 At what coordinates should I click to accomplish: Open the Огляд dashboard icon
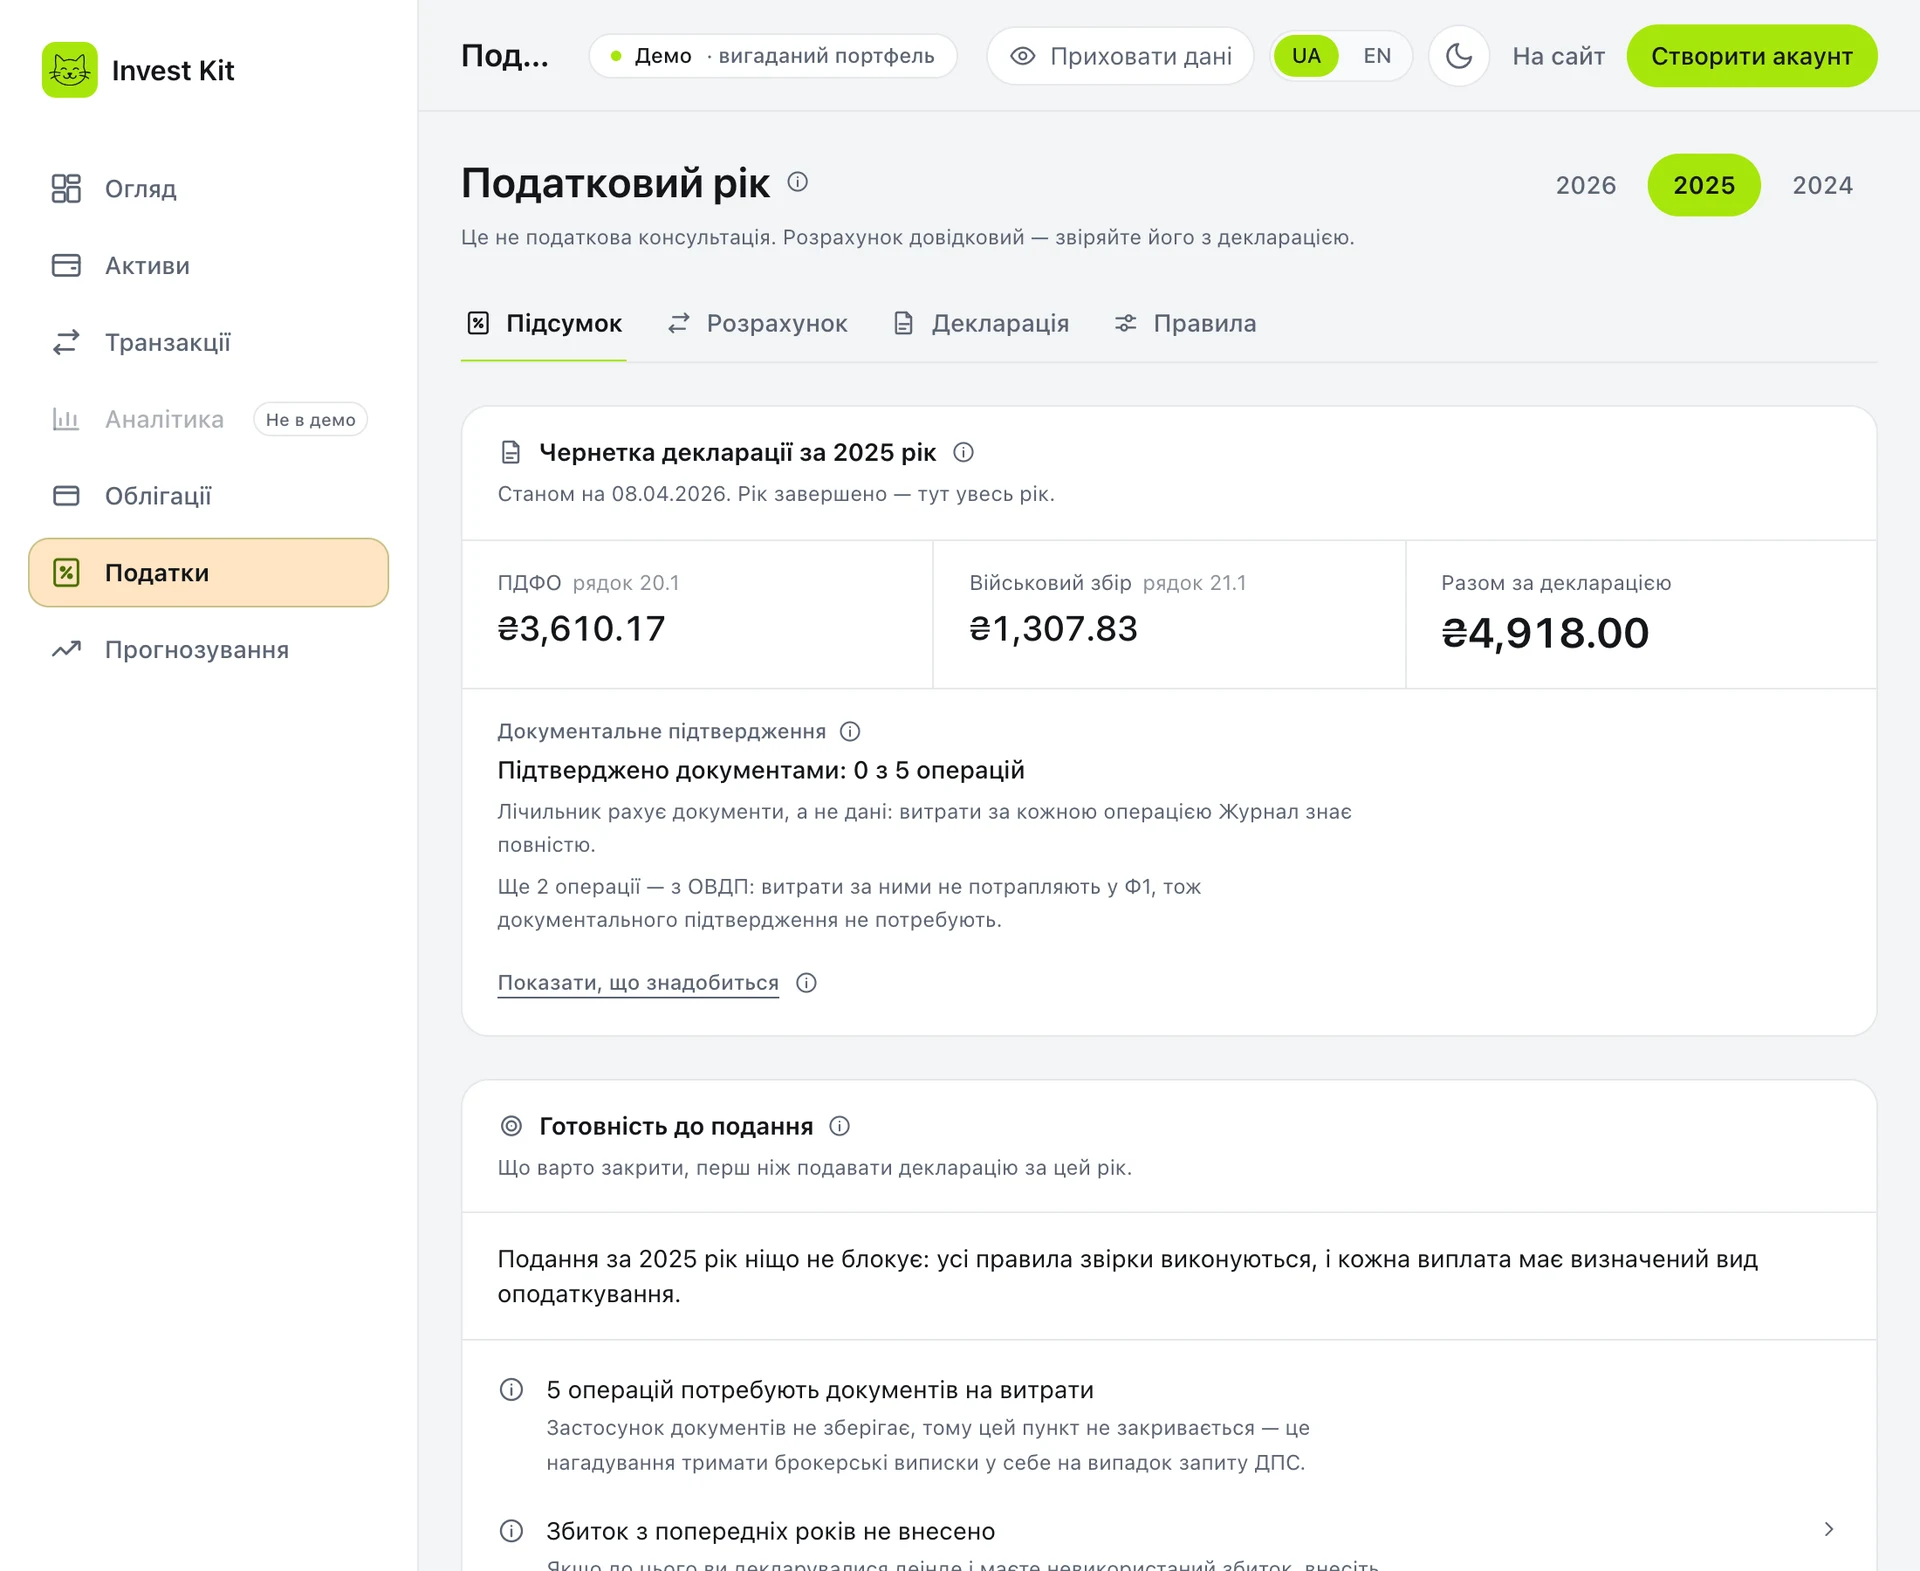click(66, 188)
